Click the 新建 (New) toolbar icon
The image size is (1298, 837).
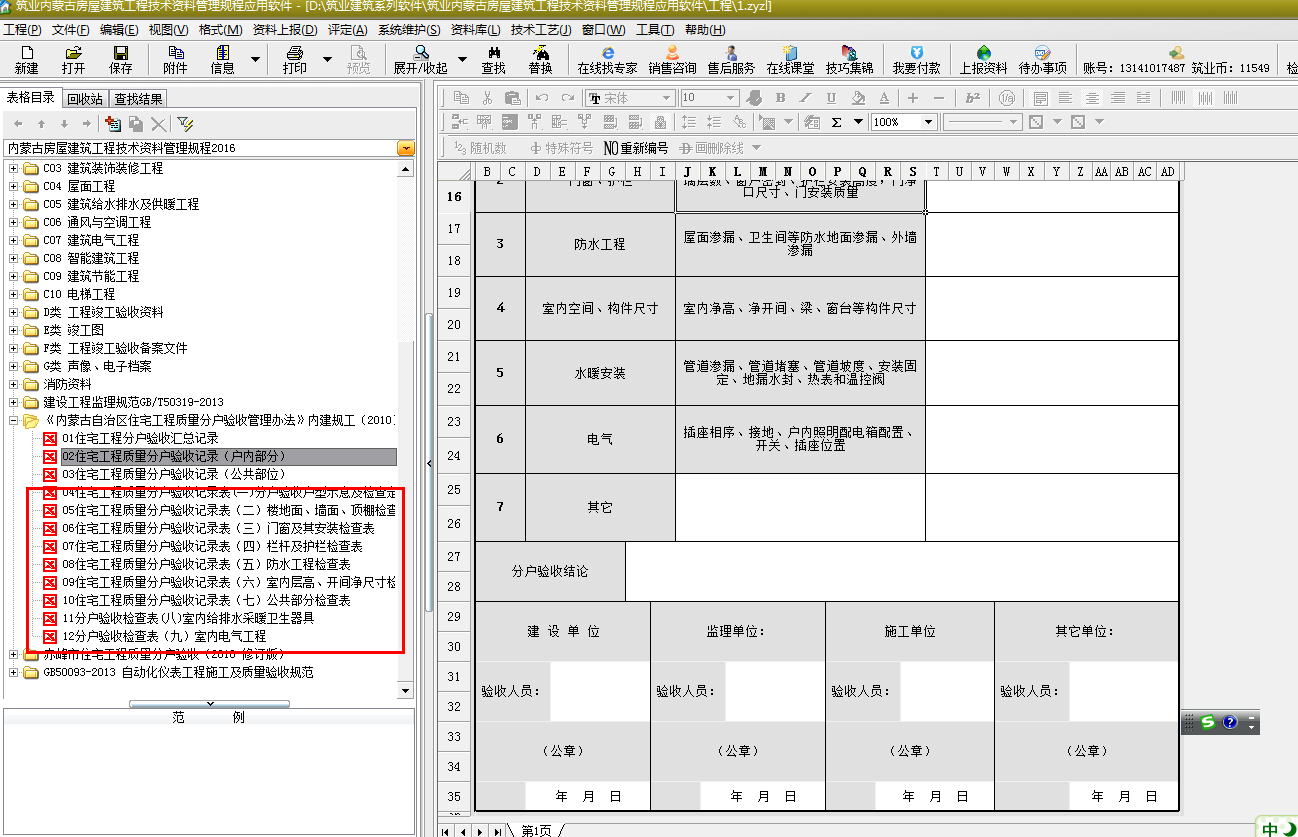click(26, 59)
